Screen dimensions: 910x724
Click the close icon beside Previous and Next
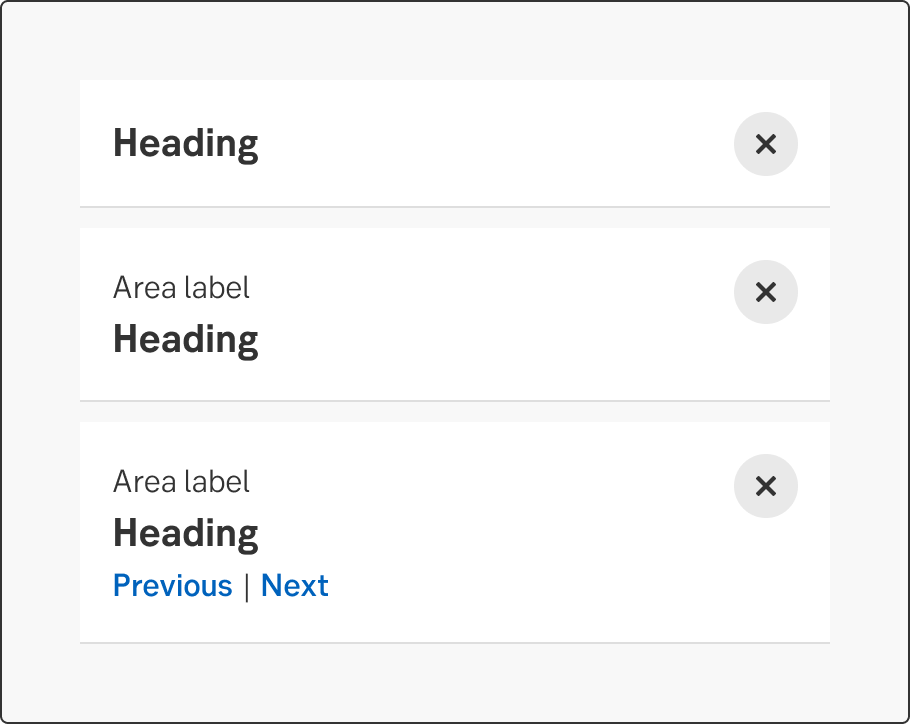[766, 486]
